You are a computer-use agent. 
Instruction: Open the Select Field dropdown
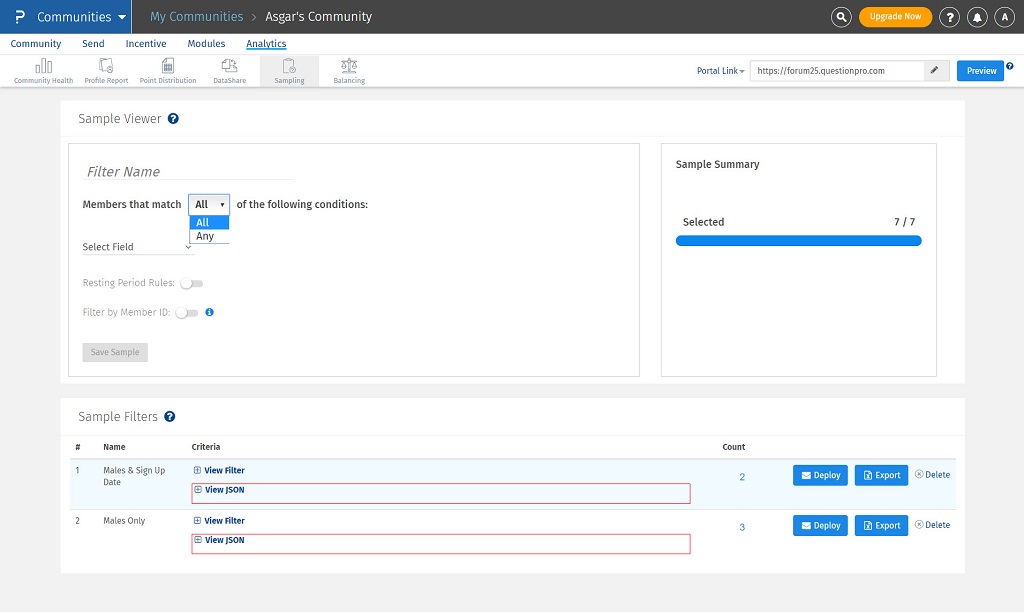137,247
